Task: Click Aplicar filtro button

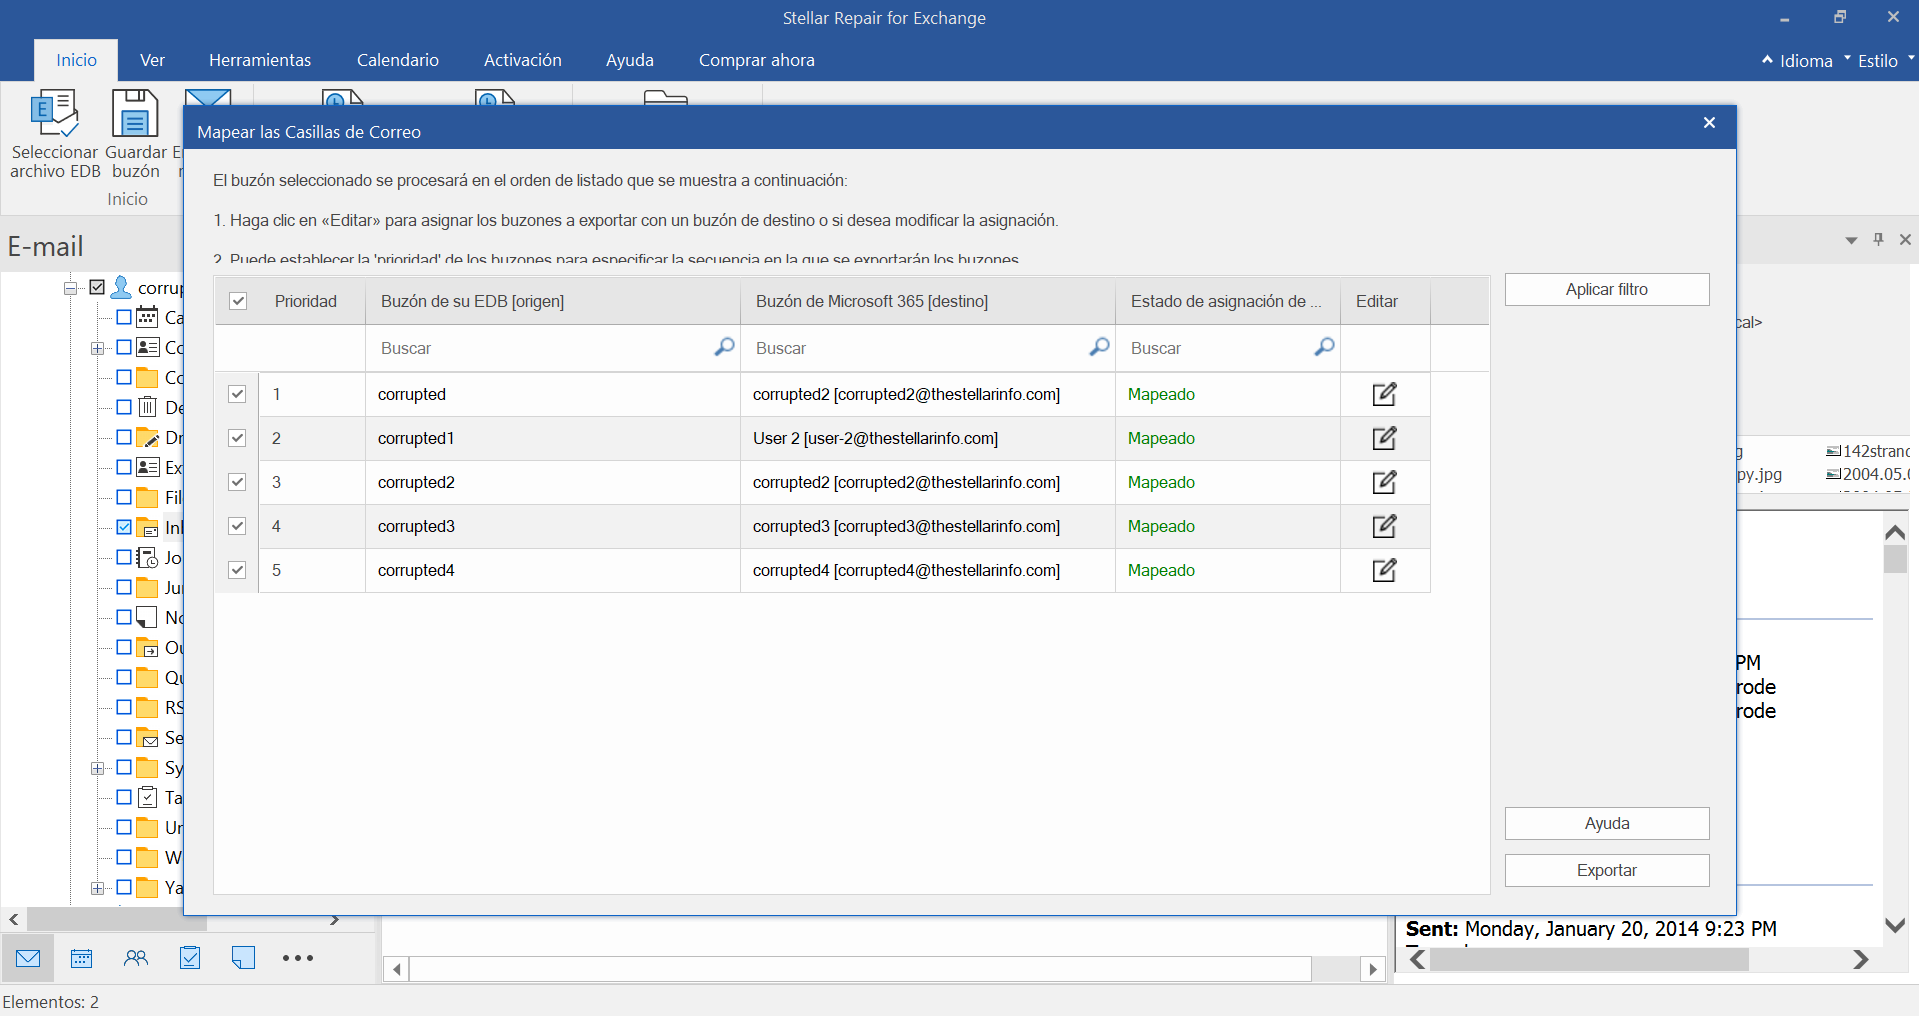Action: [x=1607, y=289]
